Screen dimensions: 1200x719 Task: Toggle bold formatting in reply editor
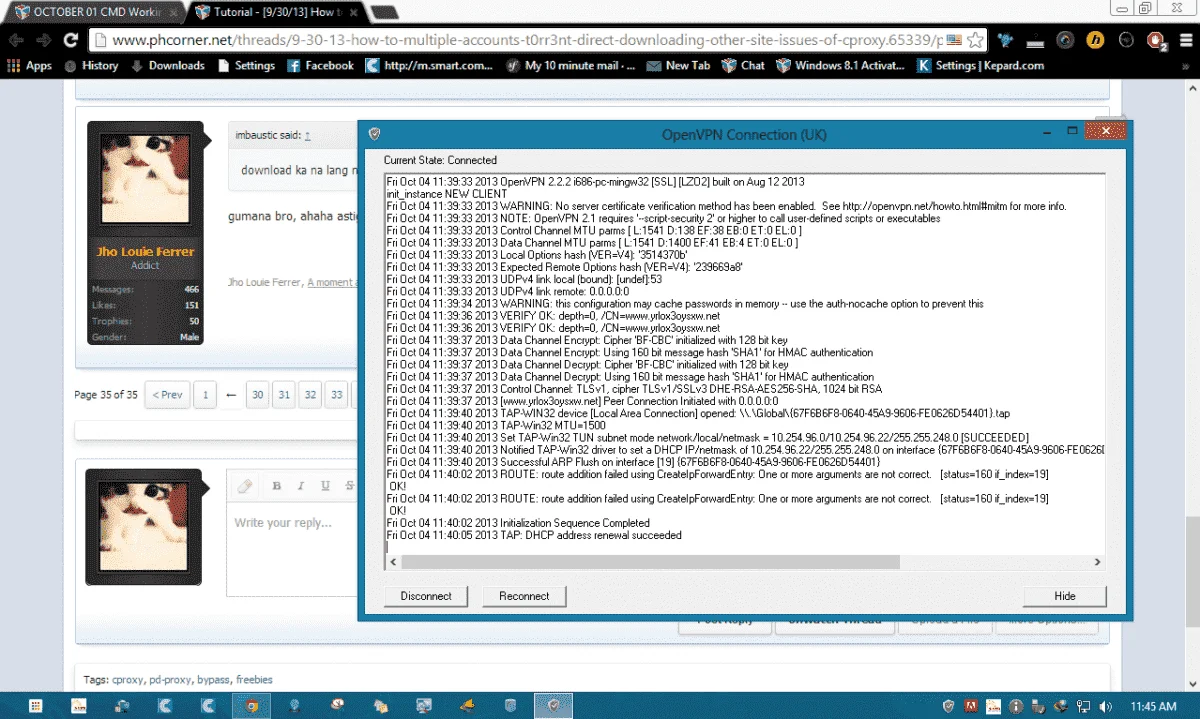276,486
